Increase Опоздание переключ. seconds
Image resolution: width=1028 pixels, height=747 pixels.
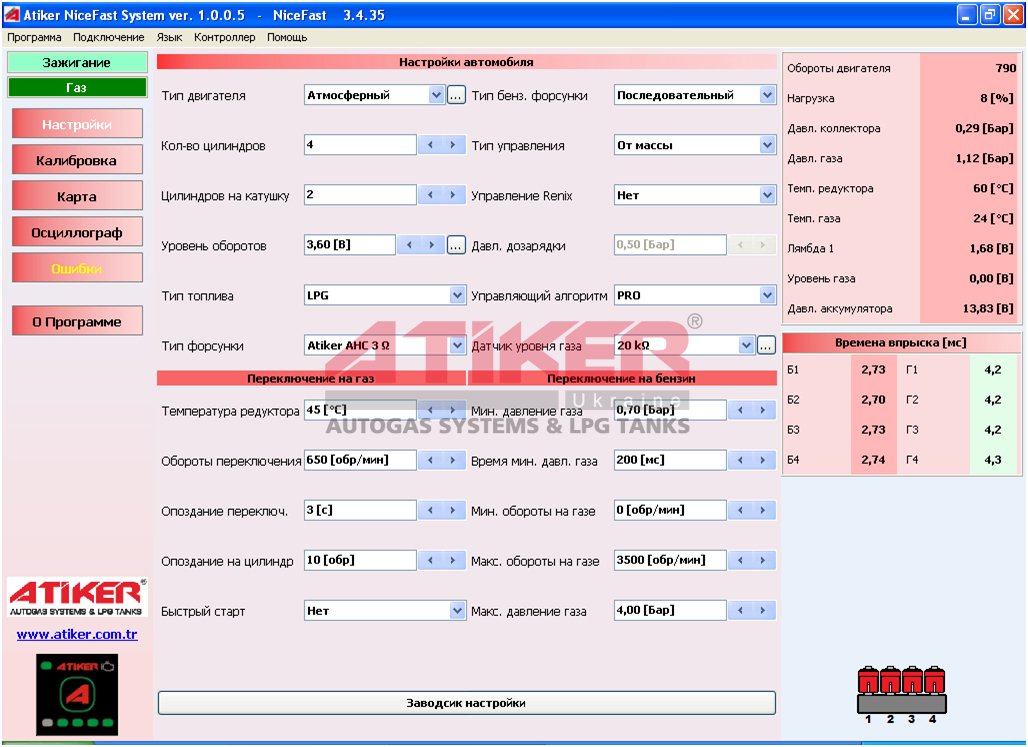pyautogui.click(x=452, y=510)
